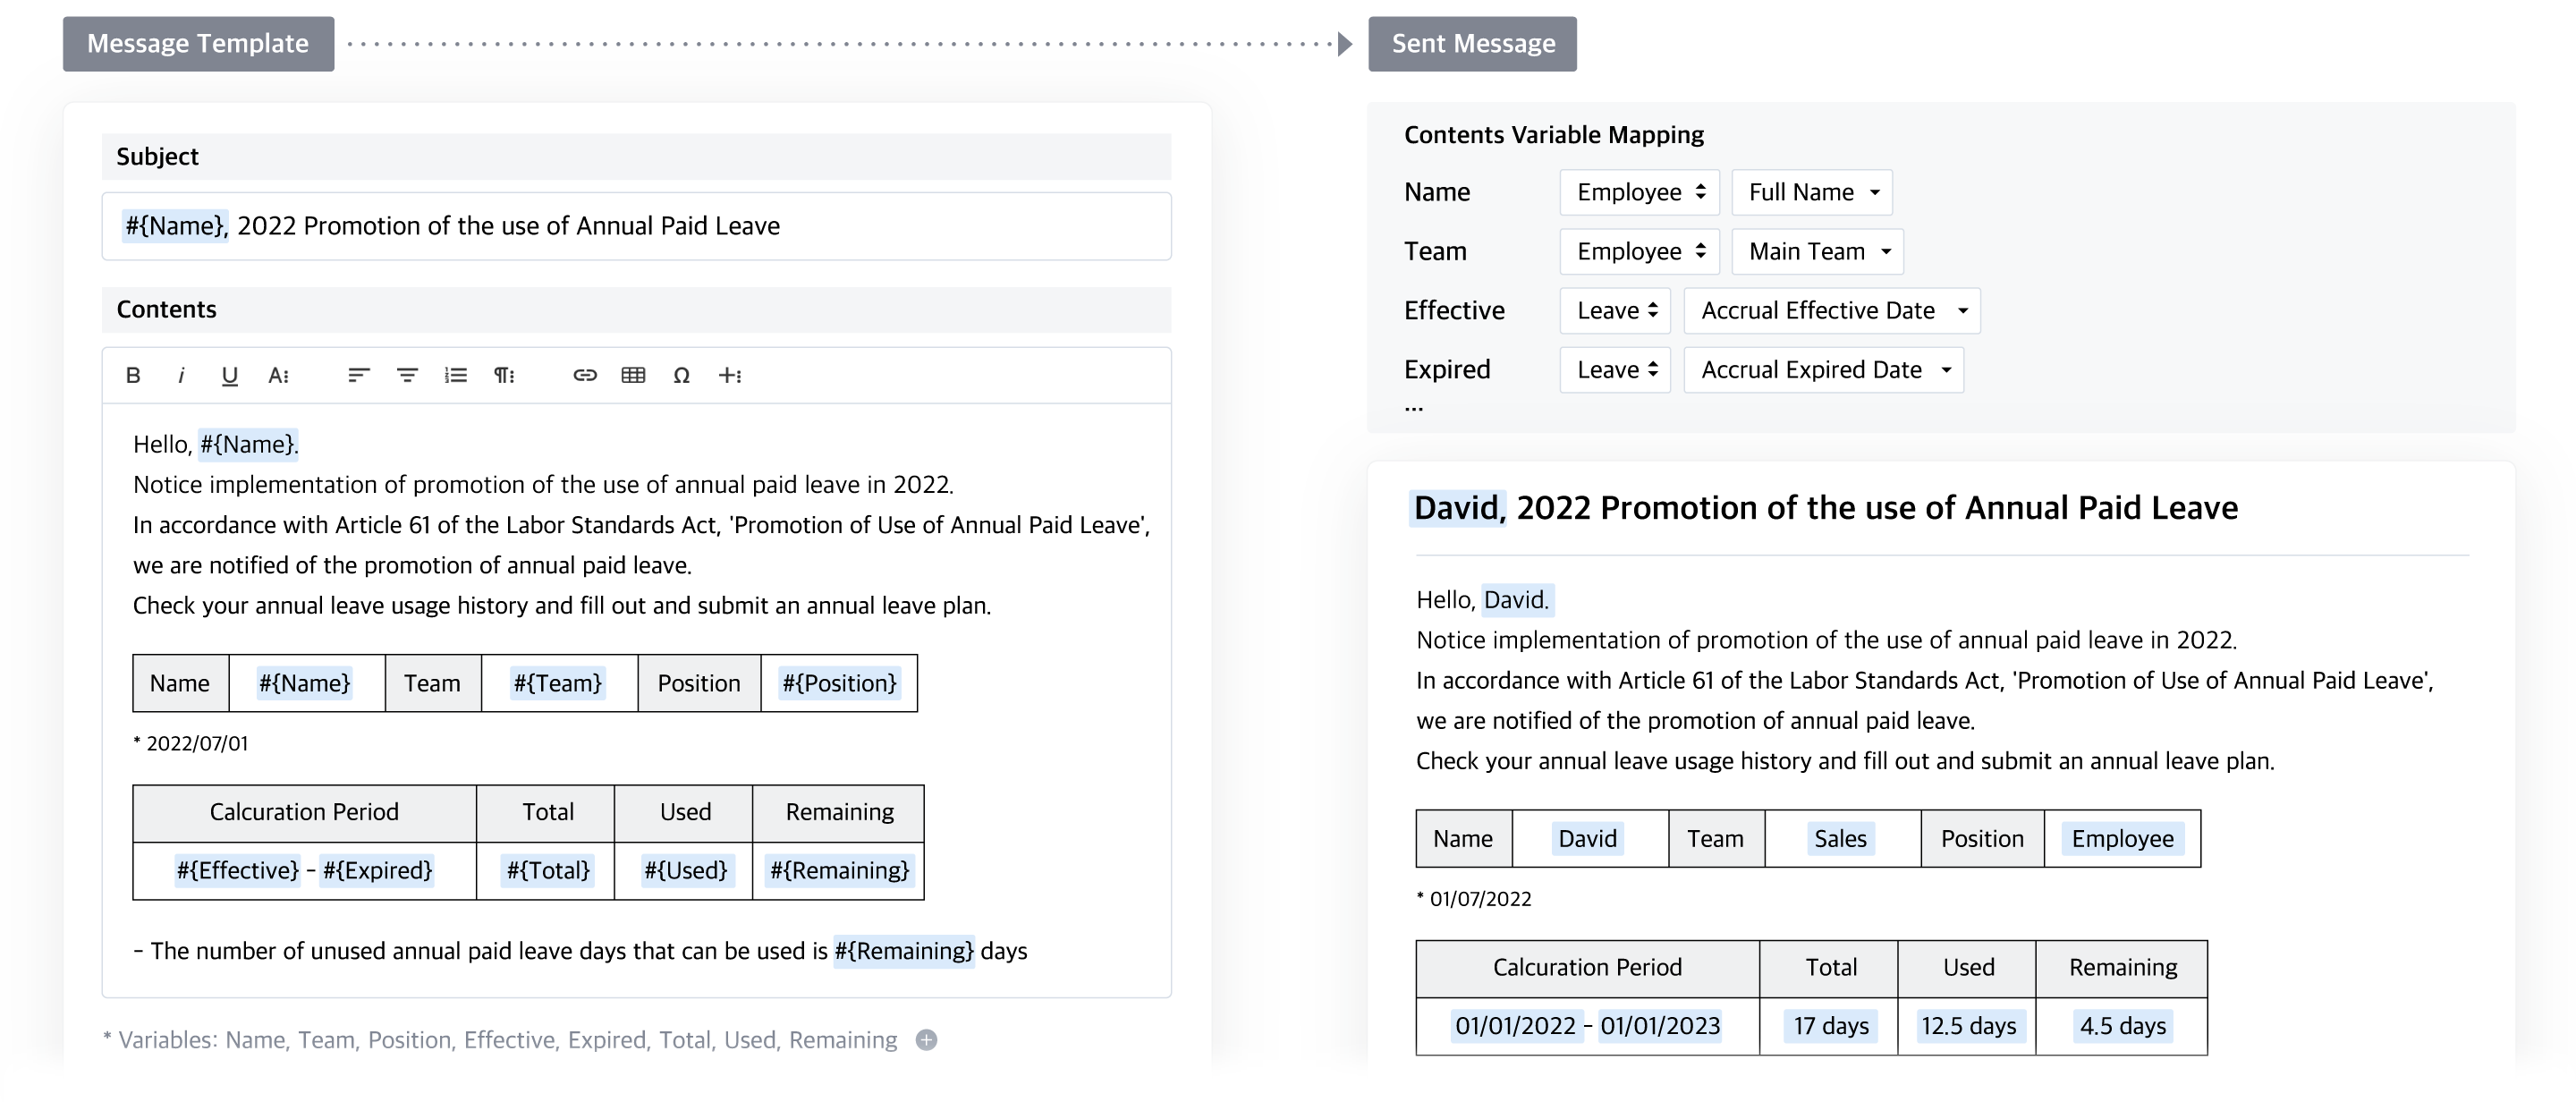2576x1102 pixels.
Task: Click the 'Sales' cell in sent message
Action: pos(1841,838)
